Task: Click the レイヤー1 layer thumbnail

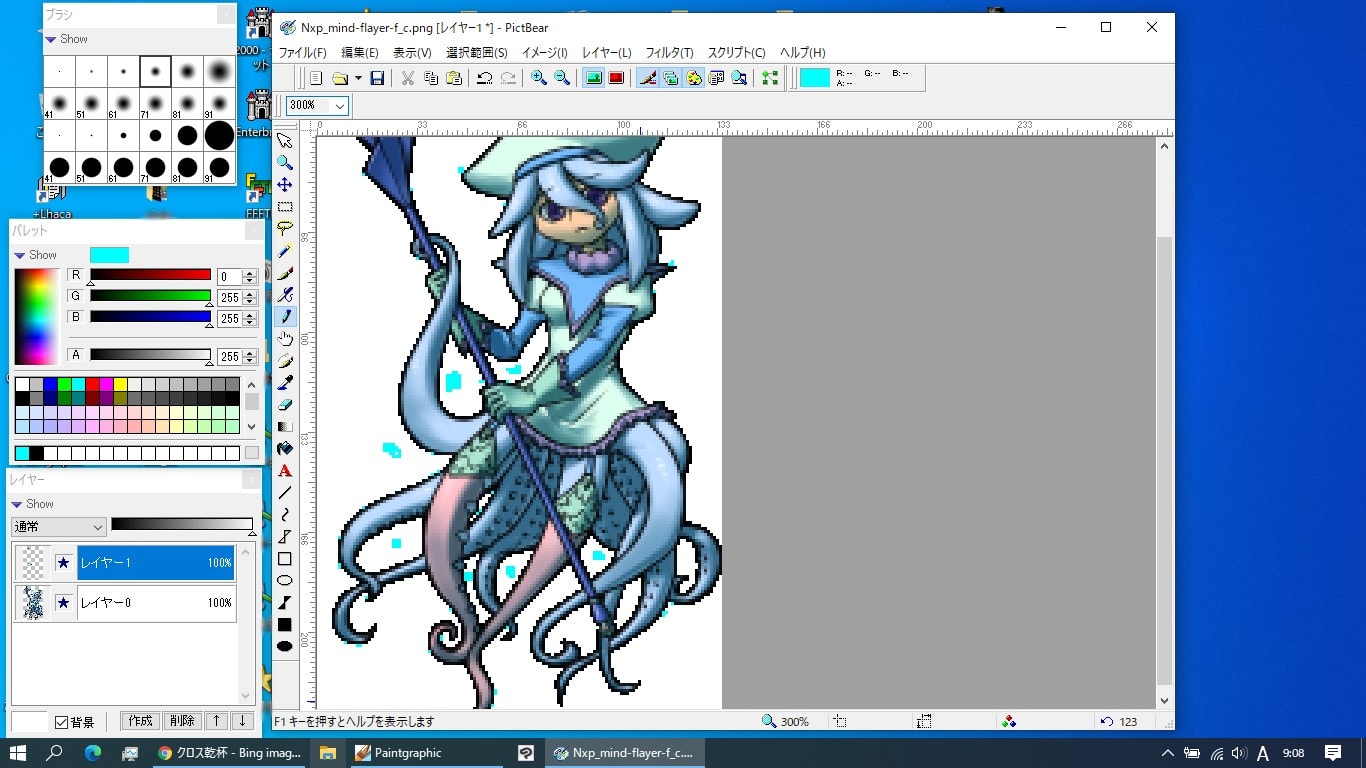Action: click(x=33, y=563)
